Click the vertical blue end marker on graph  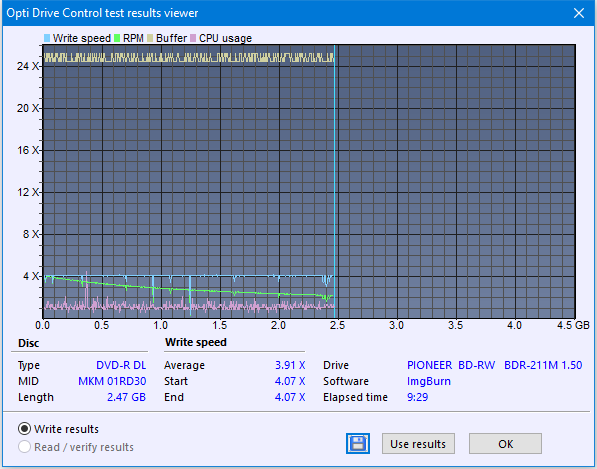(x=335, y=182)
